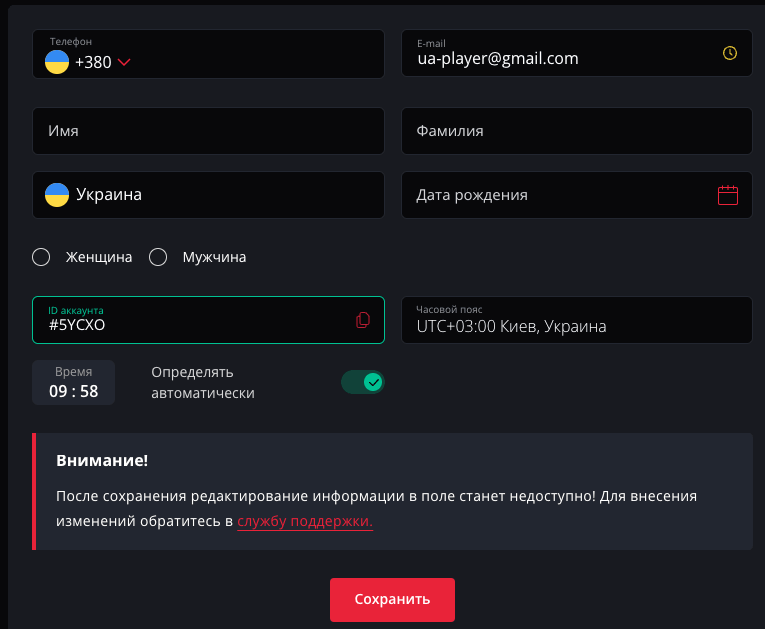Click the Время 09:58 time box
The width and height of the screenshot is (765, 629).
pos(73,383)
